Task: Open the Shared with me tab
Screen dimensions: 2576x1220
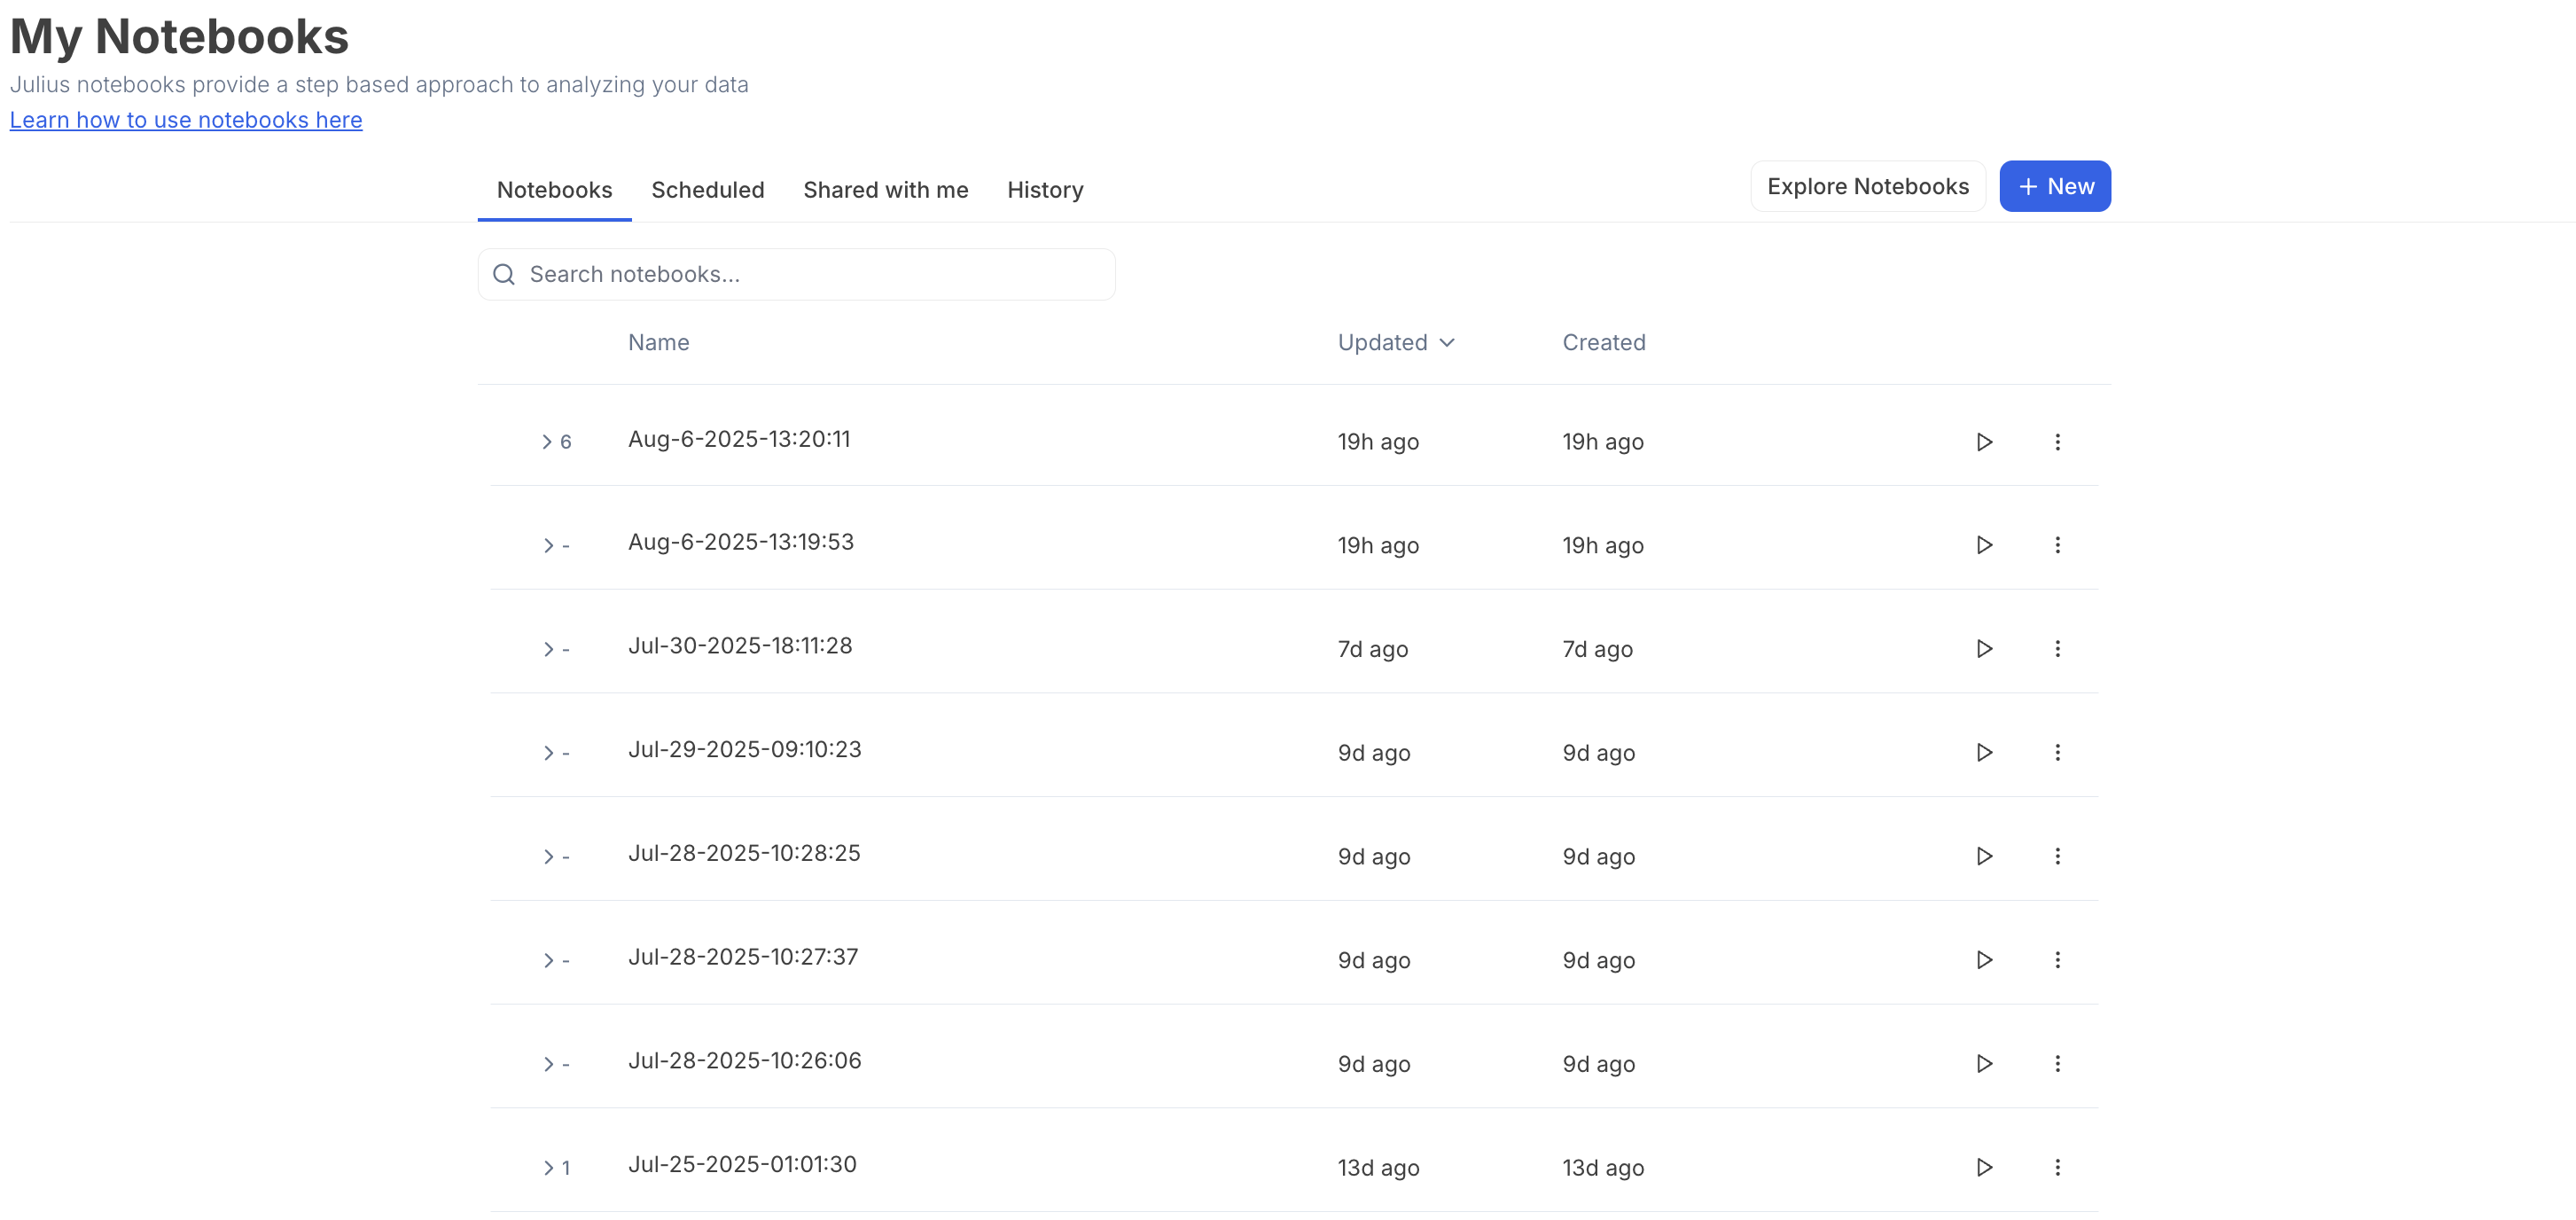Action: coord(885,190)
